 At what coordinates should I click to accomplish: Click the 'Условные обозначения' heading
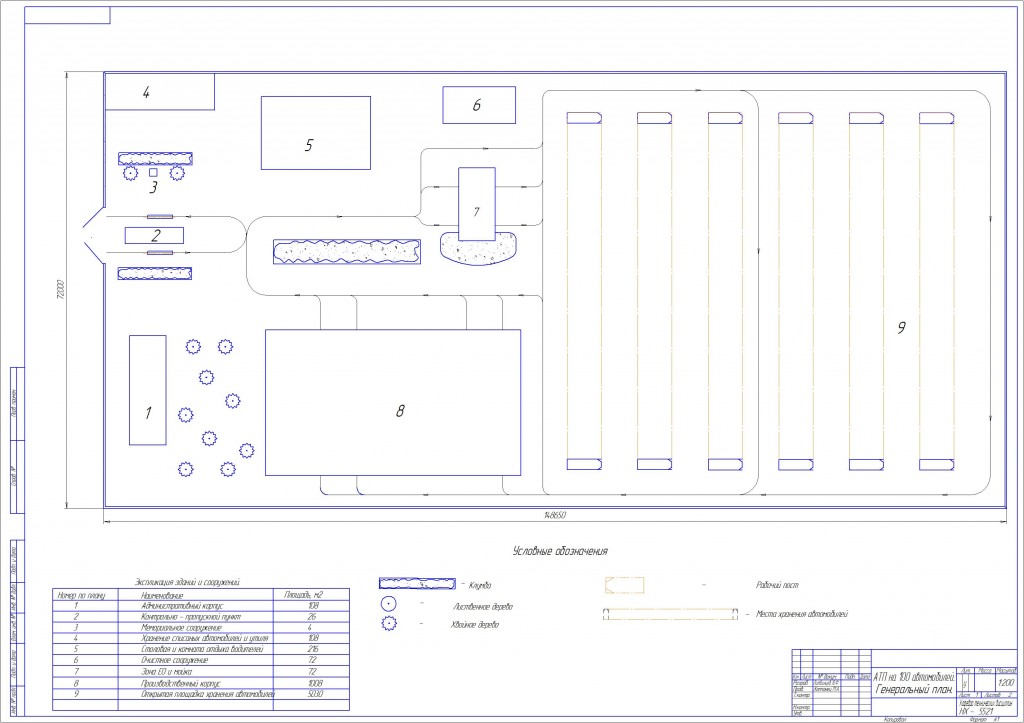tap(560, 551)
